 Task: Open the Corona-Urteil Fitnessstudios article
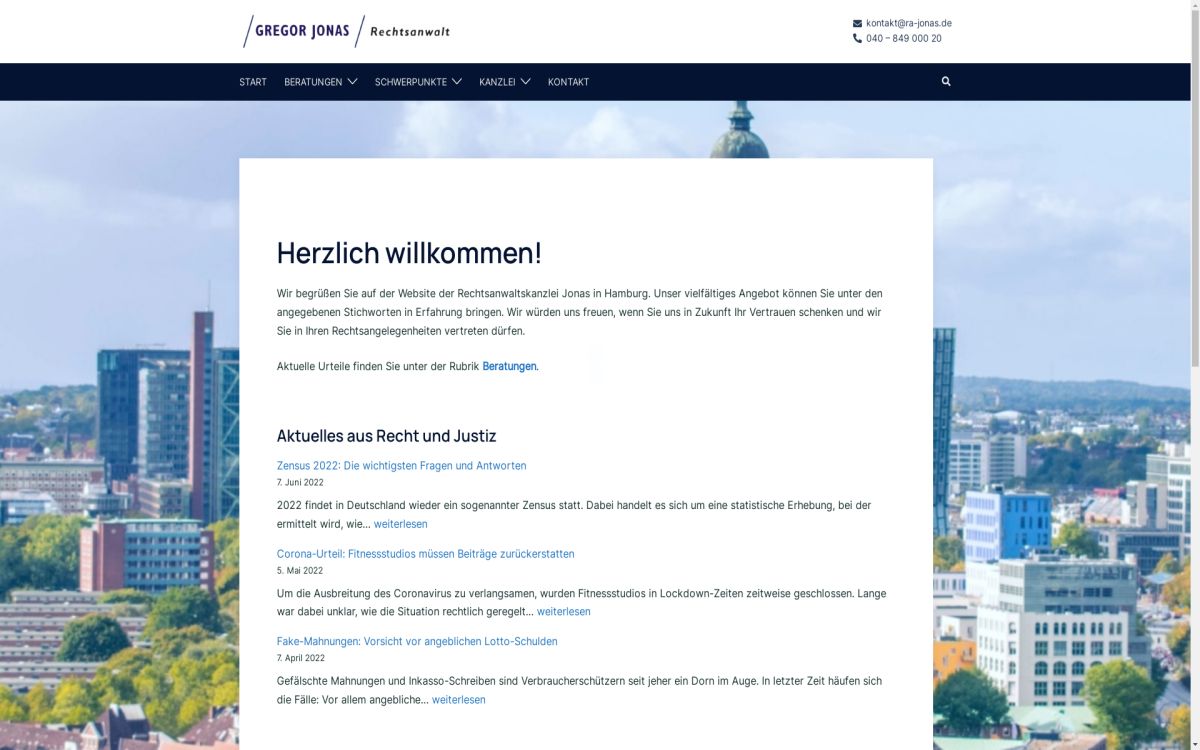(x=425, y=553)
